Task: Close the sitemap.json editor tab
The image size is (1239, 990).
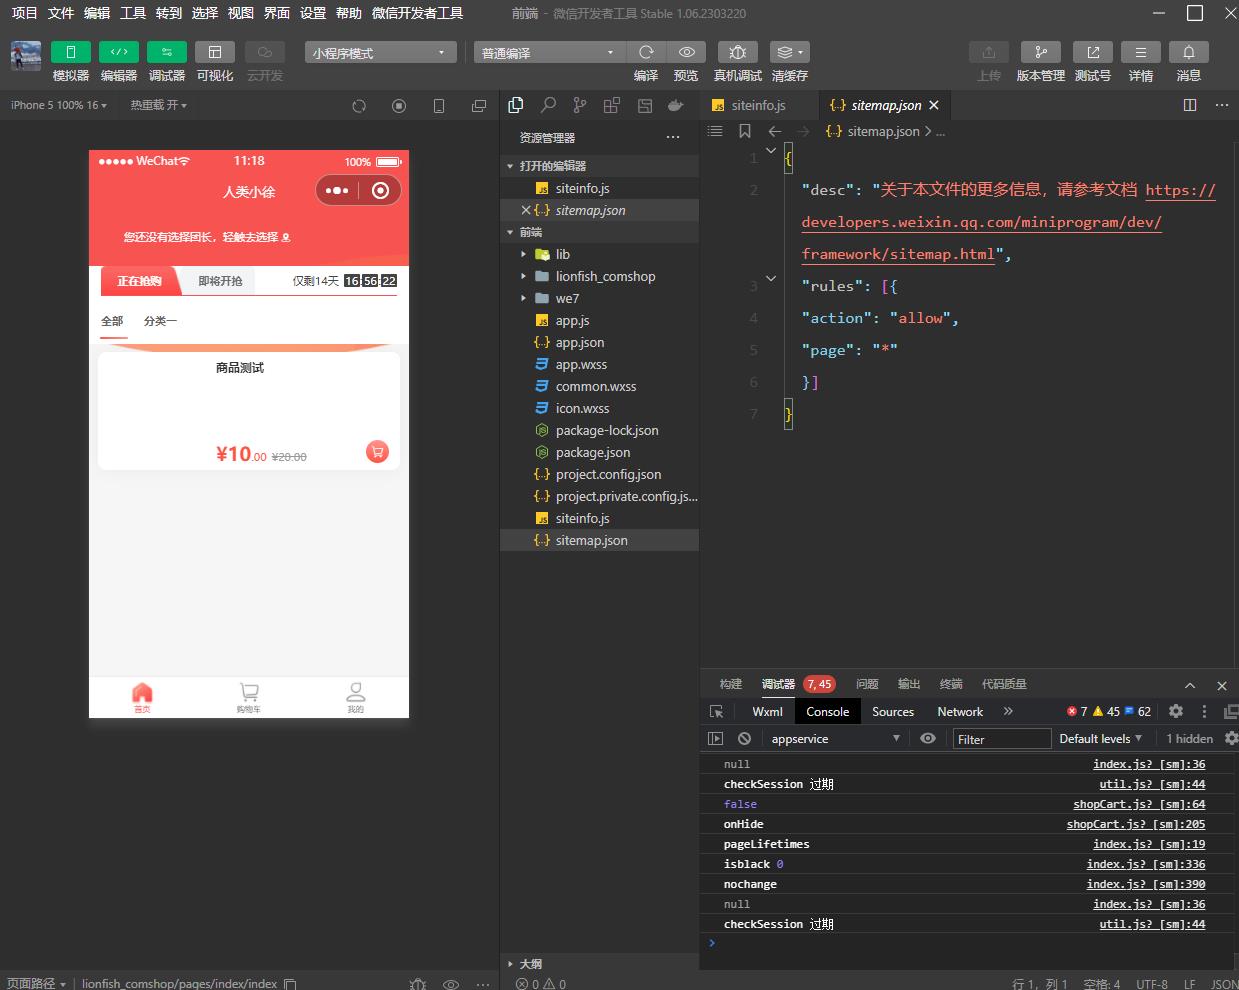Action: click(x=934, y=105)
